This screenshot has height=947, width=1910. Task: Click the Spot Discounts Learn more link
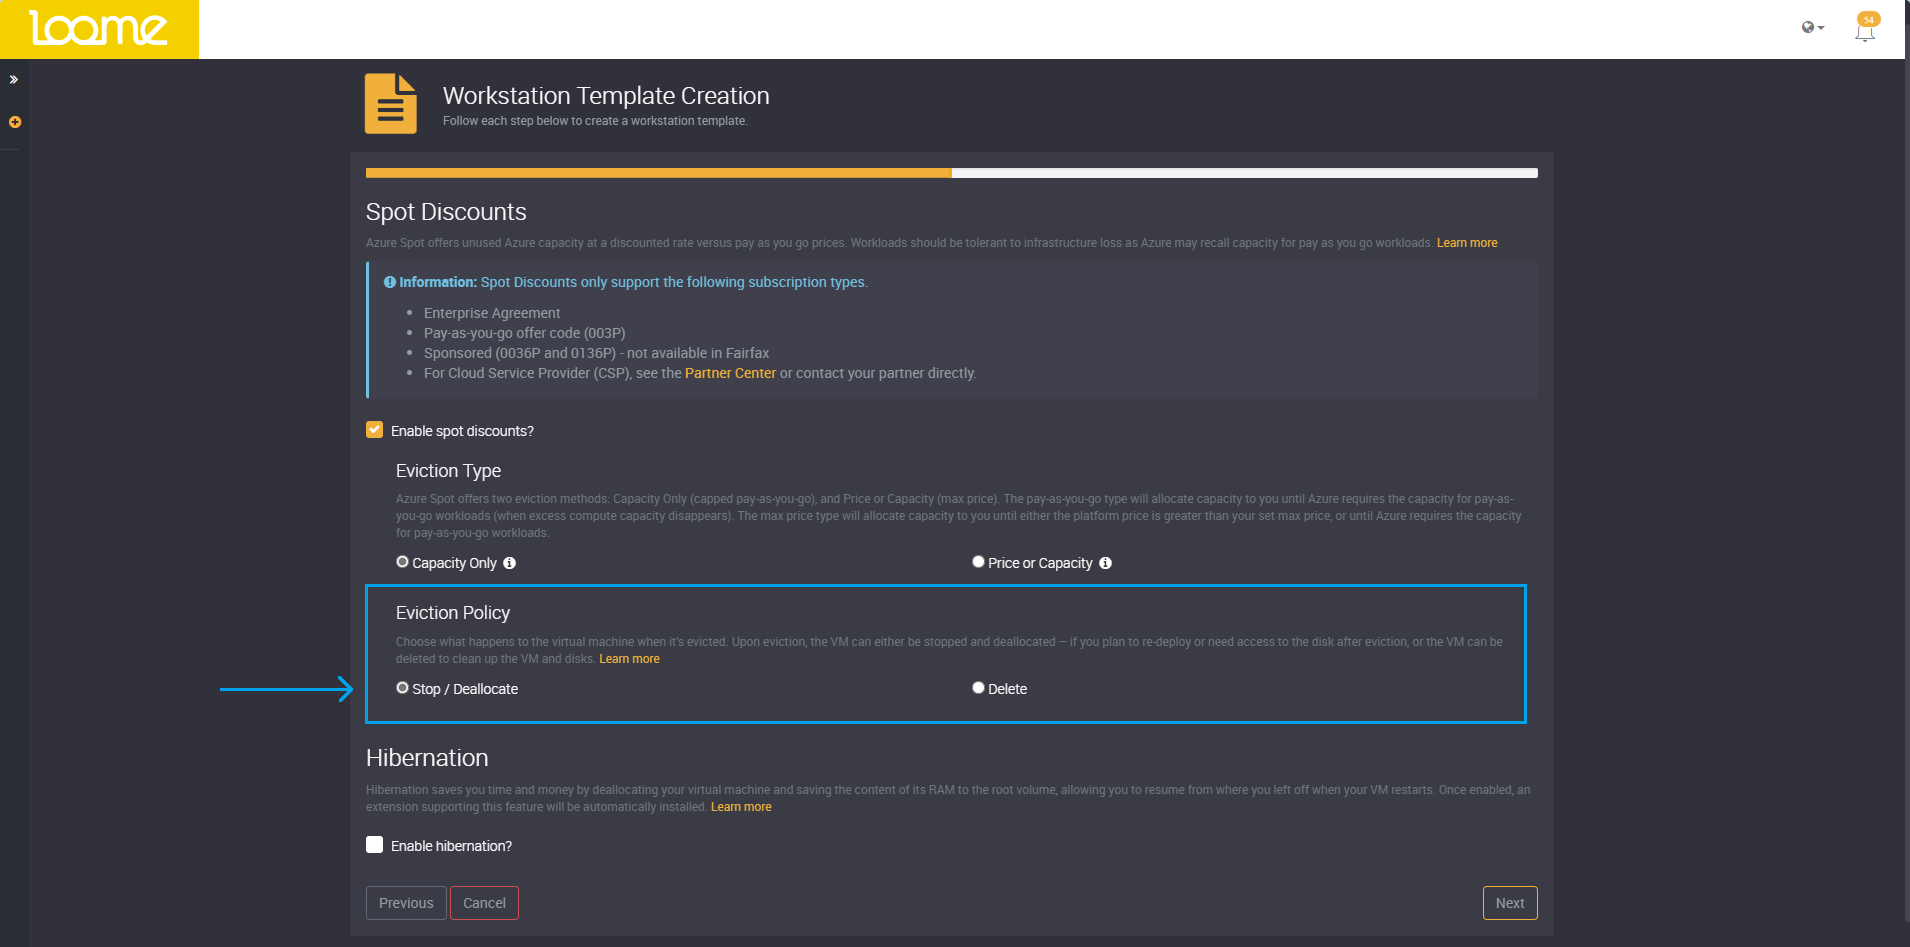pyautogui.click(x=1467, y=243)
